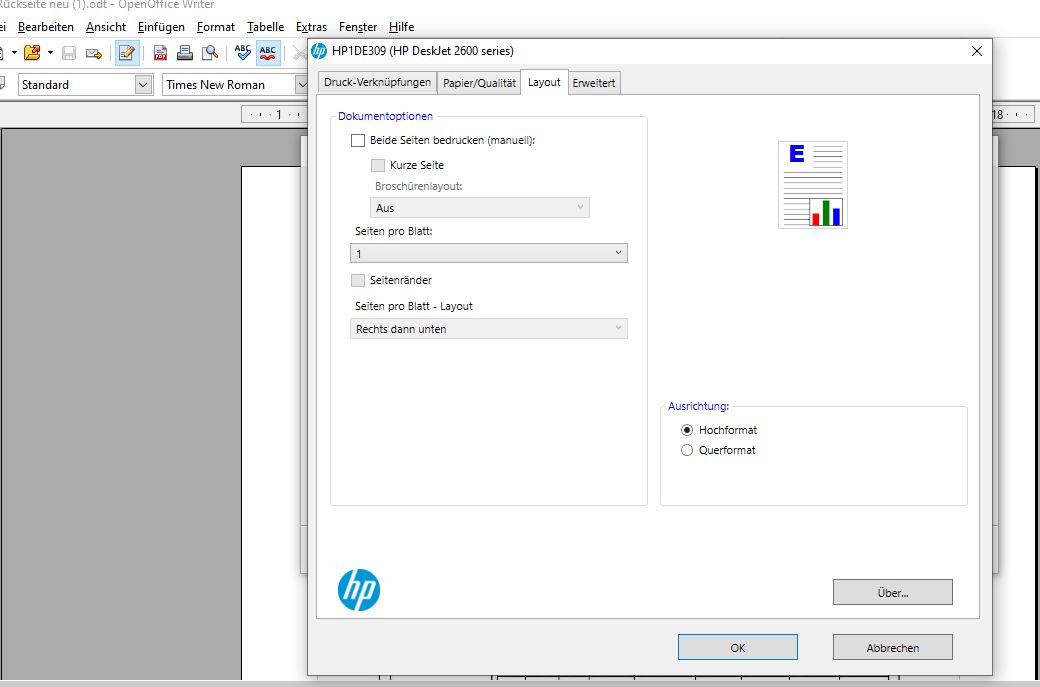Toggle the Seitenränder checkbox
The image size is (1040, 687).
coord(358,281)
